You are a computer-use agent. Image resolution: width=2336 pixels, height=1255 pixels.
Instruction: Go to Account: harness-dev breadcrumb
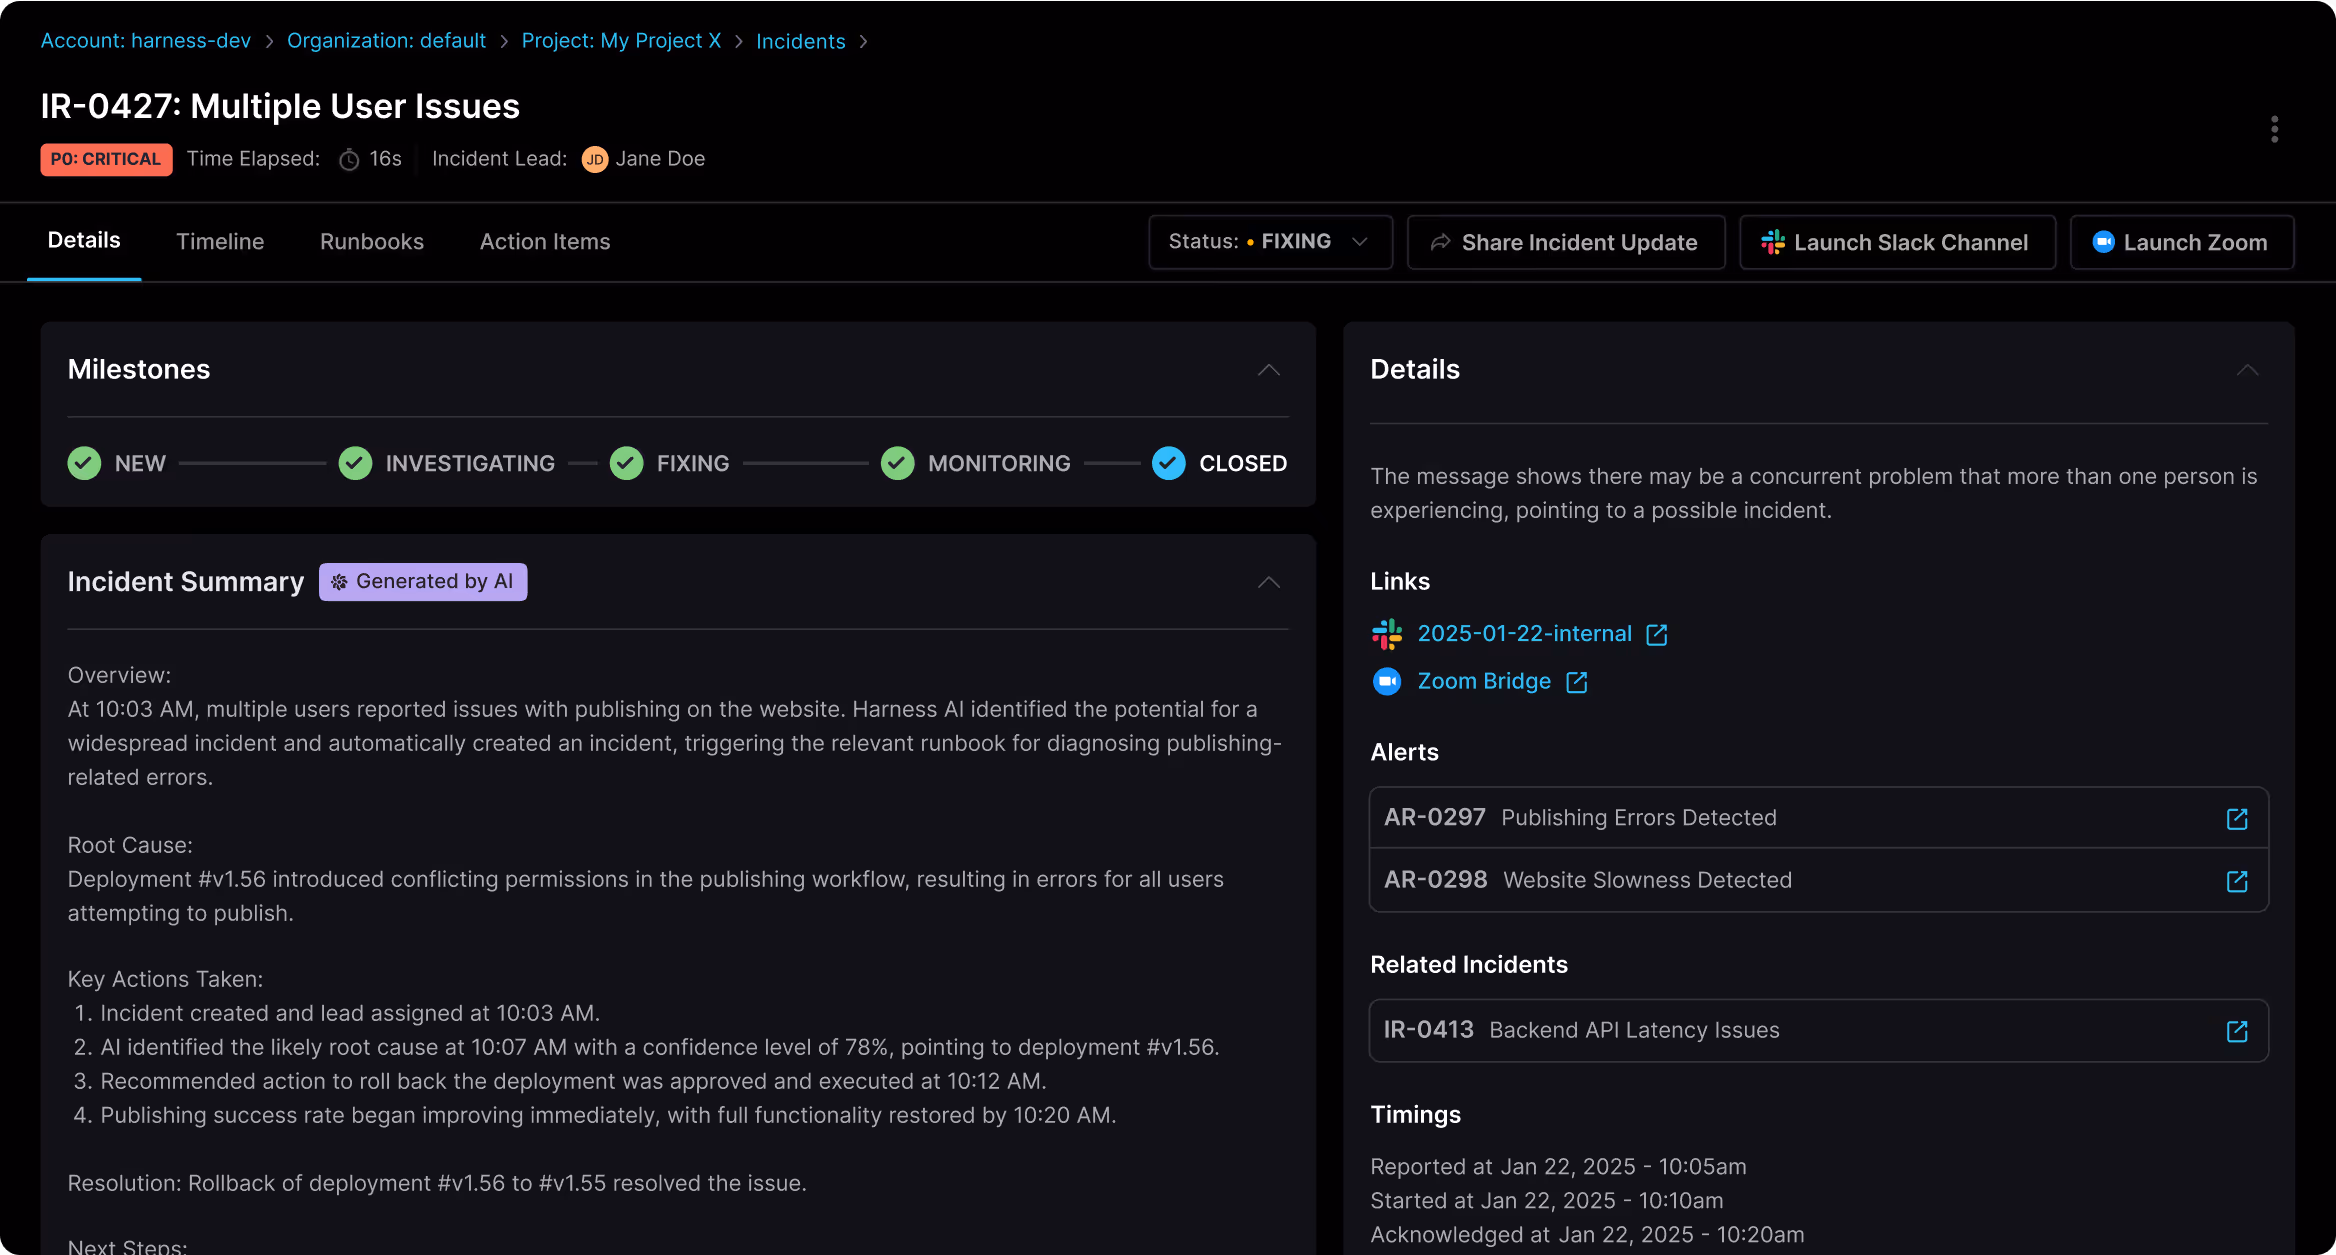tap(145, 41)
